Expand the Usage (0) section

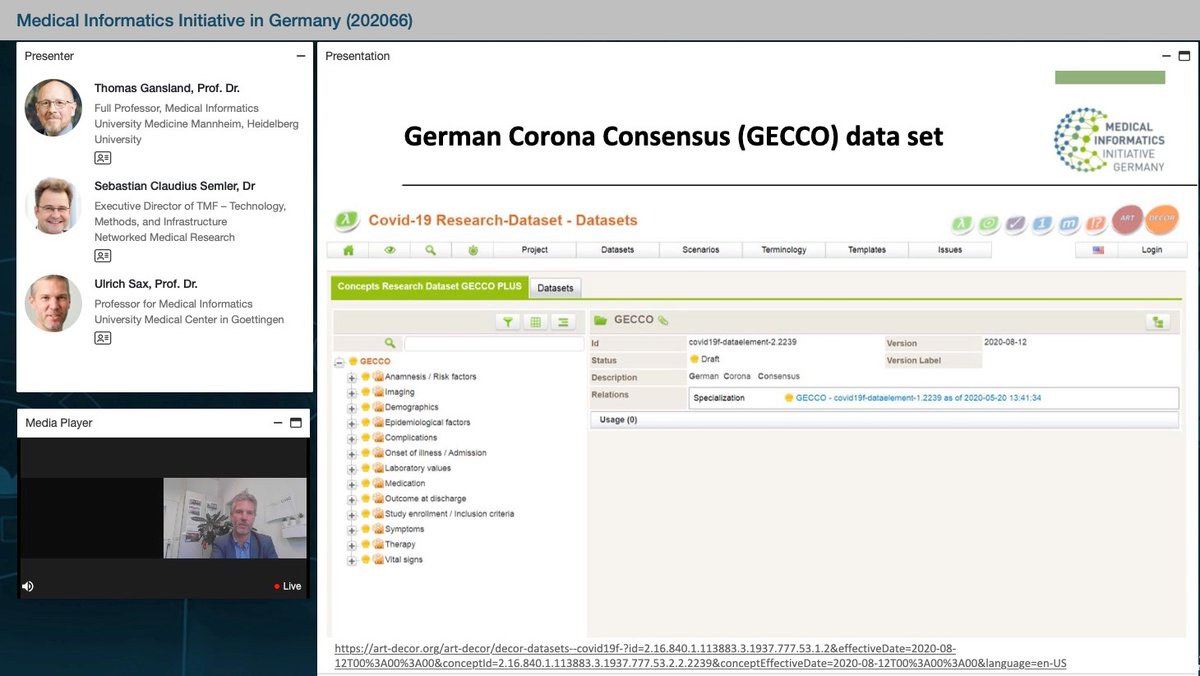pos(886,420)
